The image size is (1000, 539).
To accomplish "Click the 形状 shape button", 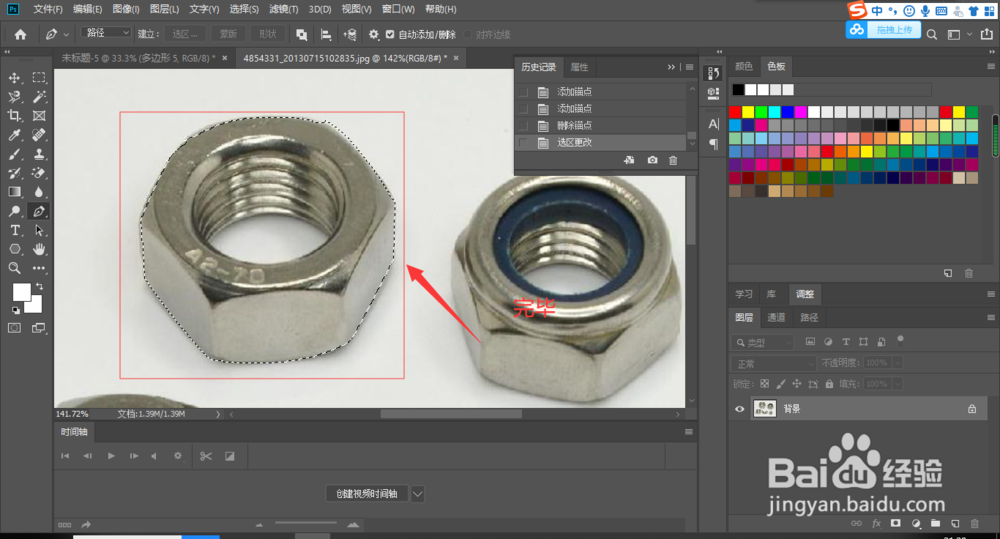I will (x=267, y=34).
